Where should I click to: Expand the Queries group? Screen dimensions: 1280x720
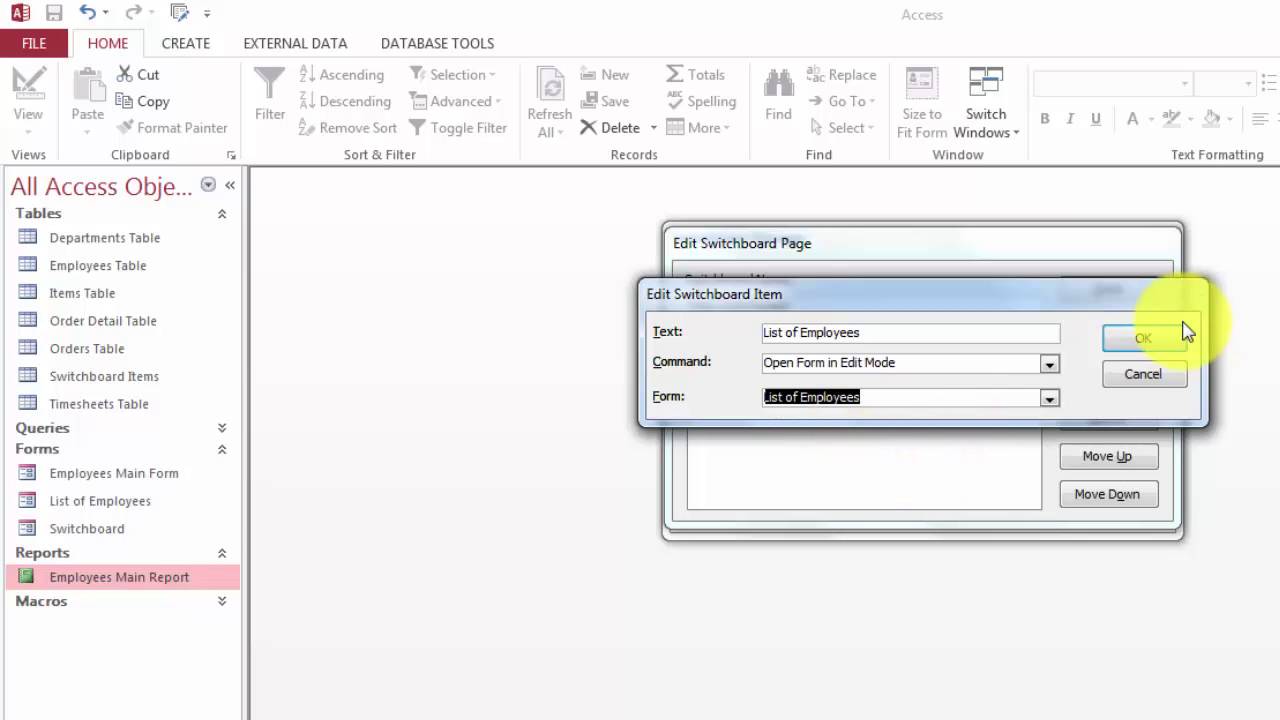click(x=222, y=428)
